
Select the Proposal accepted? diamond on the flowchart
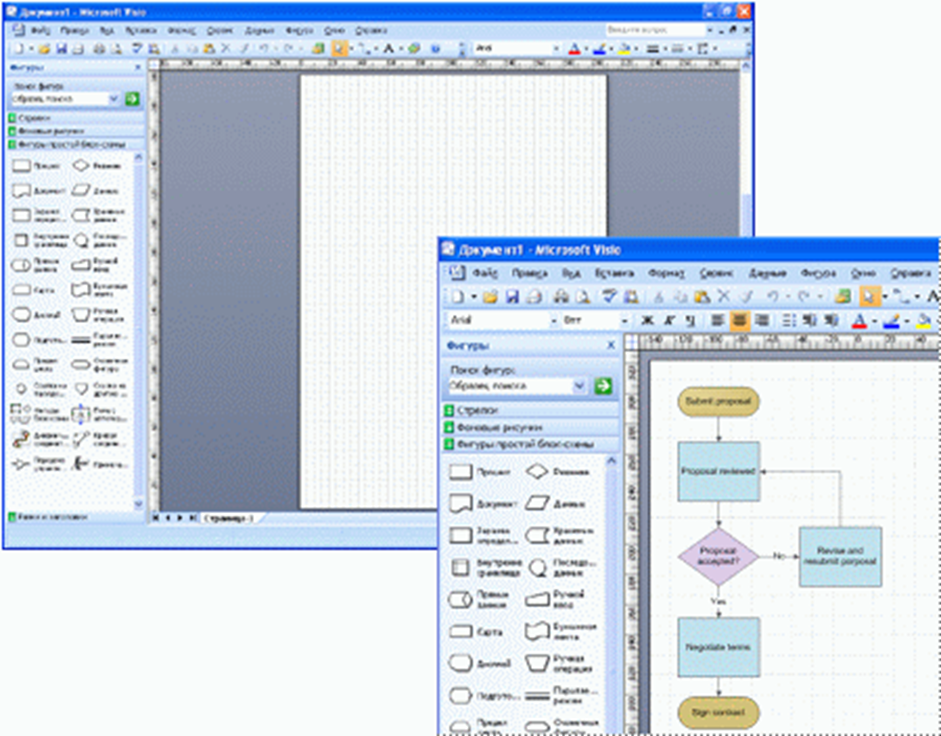718,557
